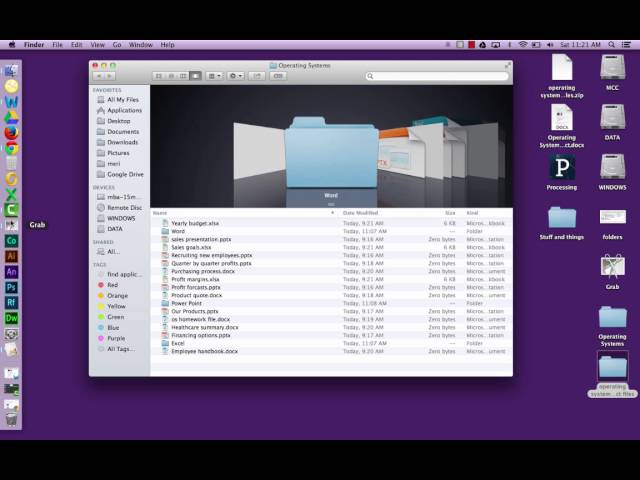640x480 pixels.
Task: Select sales presentation.pptx file
Action: (331, 239)
